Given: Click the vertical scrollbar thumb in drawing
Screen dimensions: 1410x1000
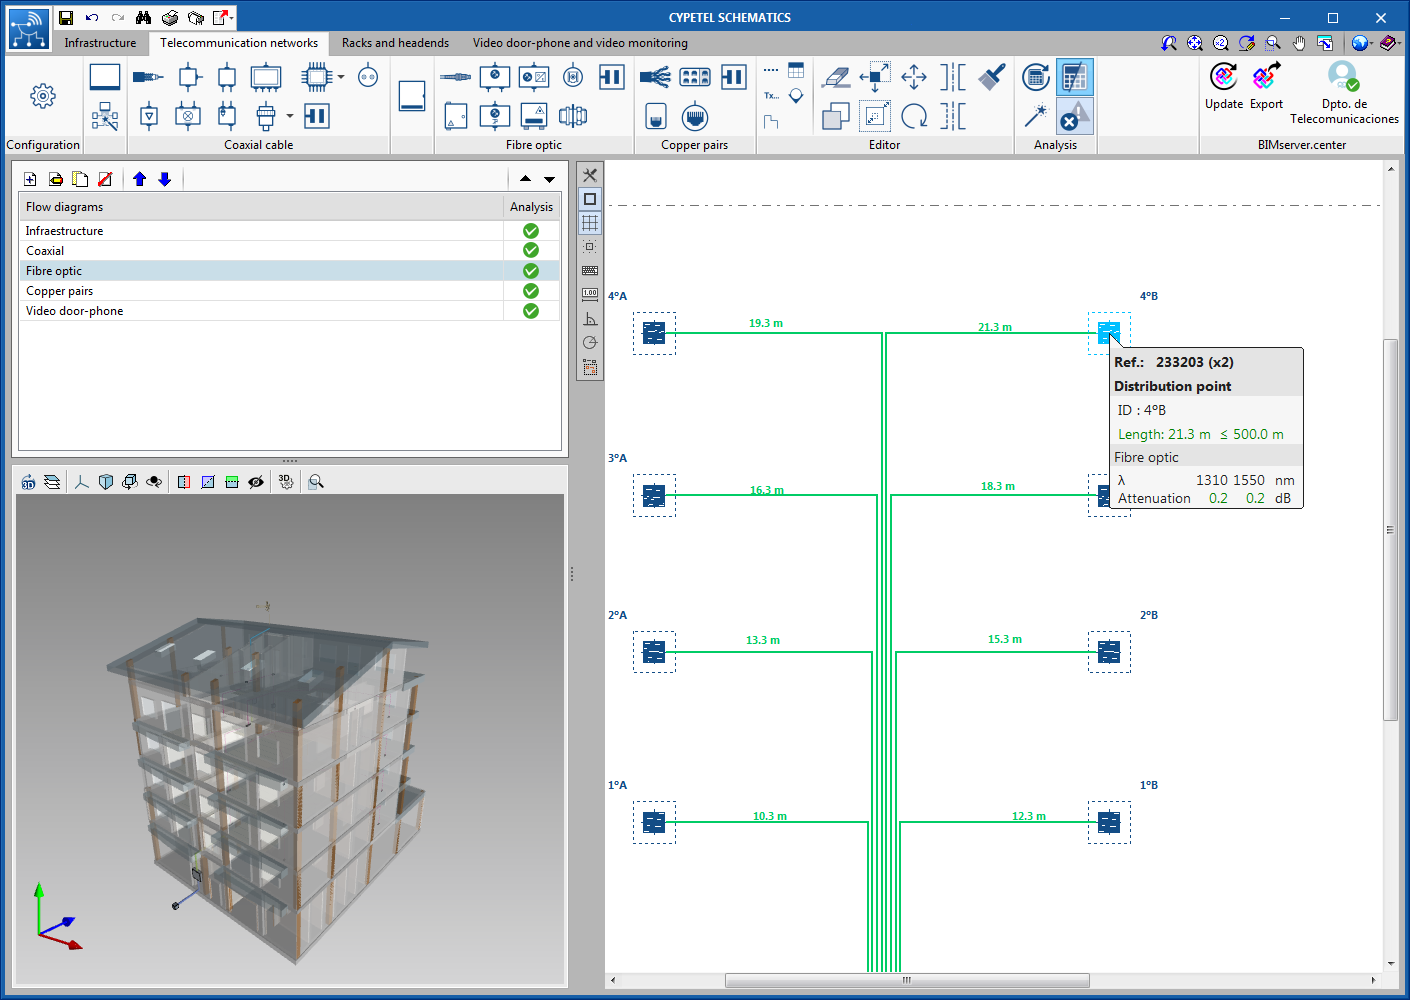Looking at the screenshot, I should (x=1390, y=530).
